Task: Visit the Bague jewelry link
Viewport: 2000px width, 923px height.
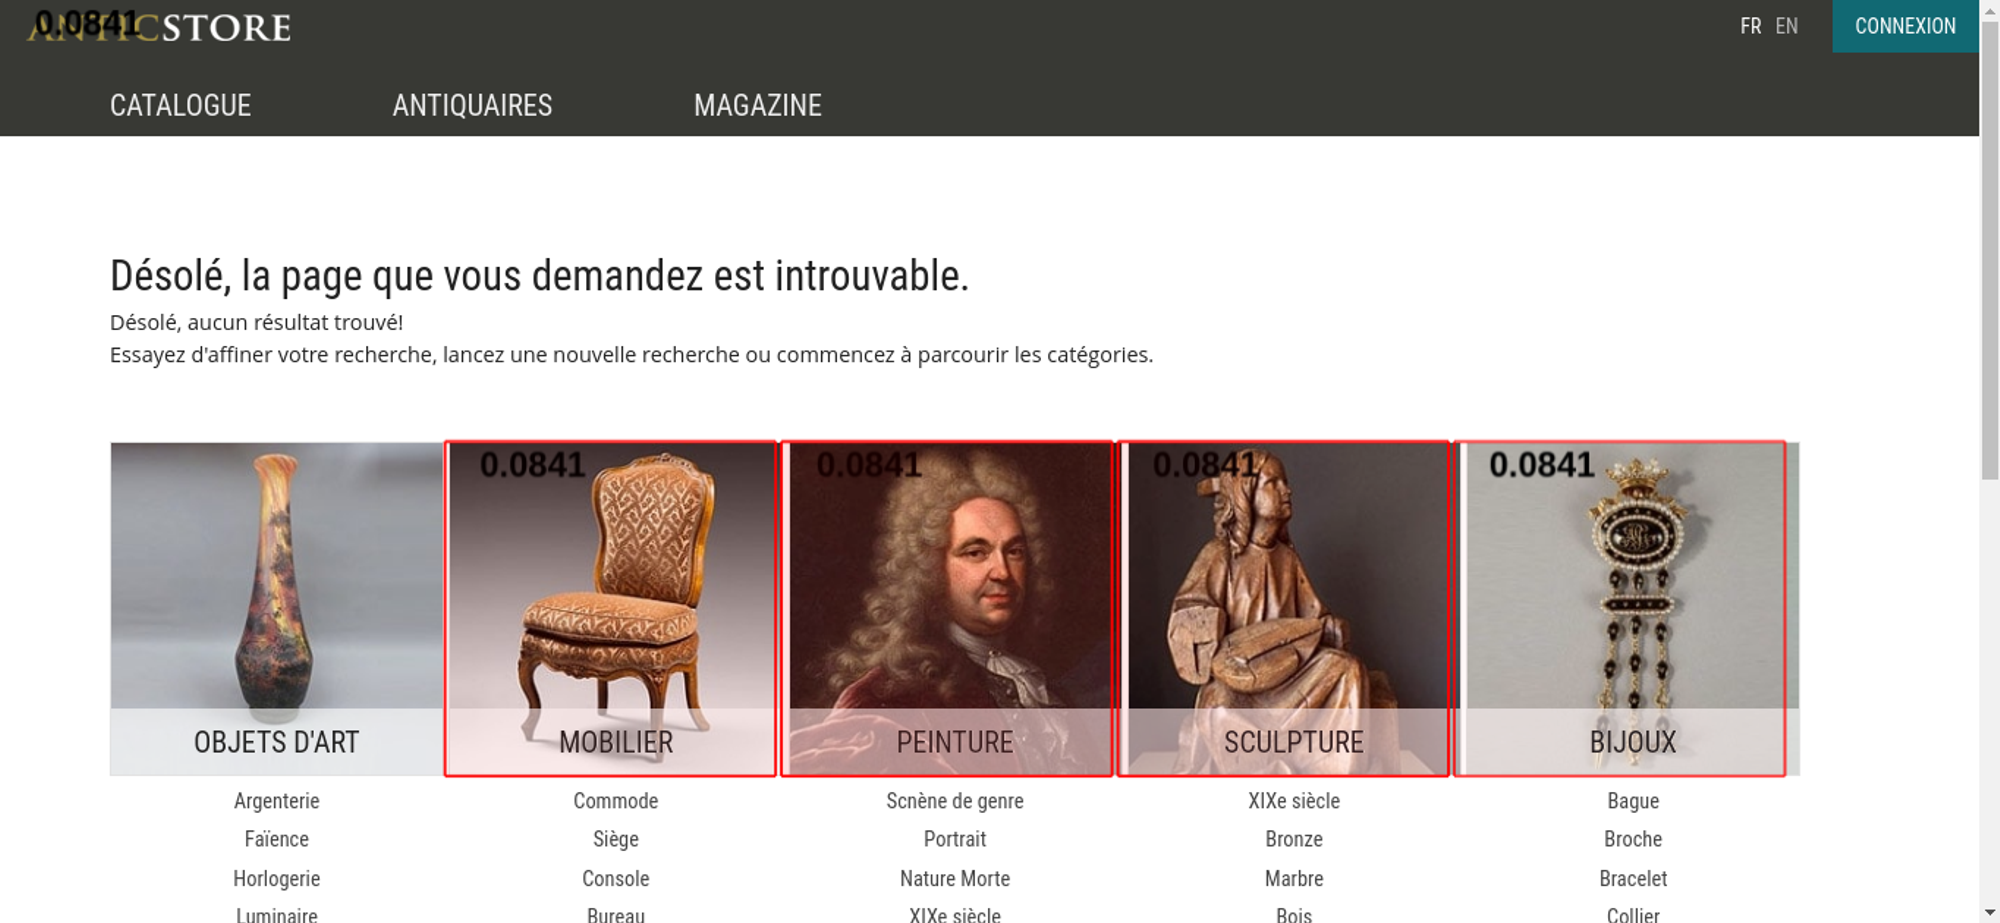Action: pos(1633,801)
